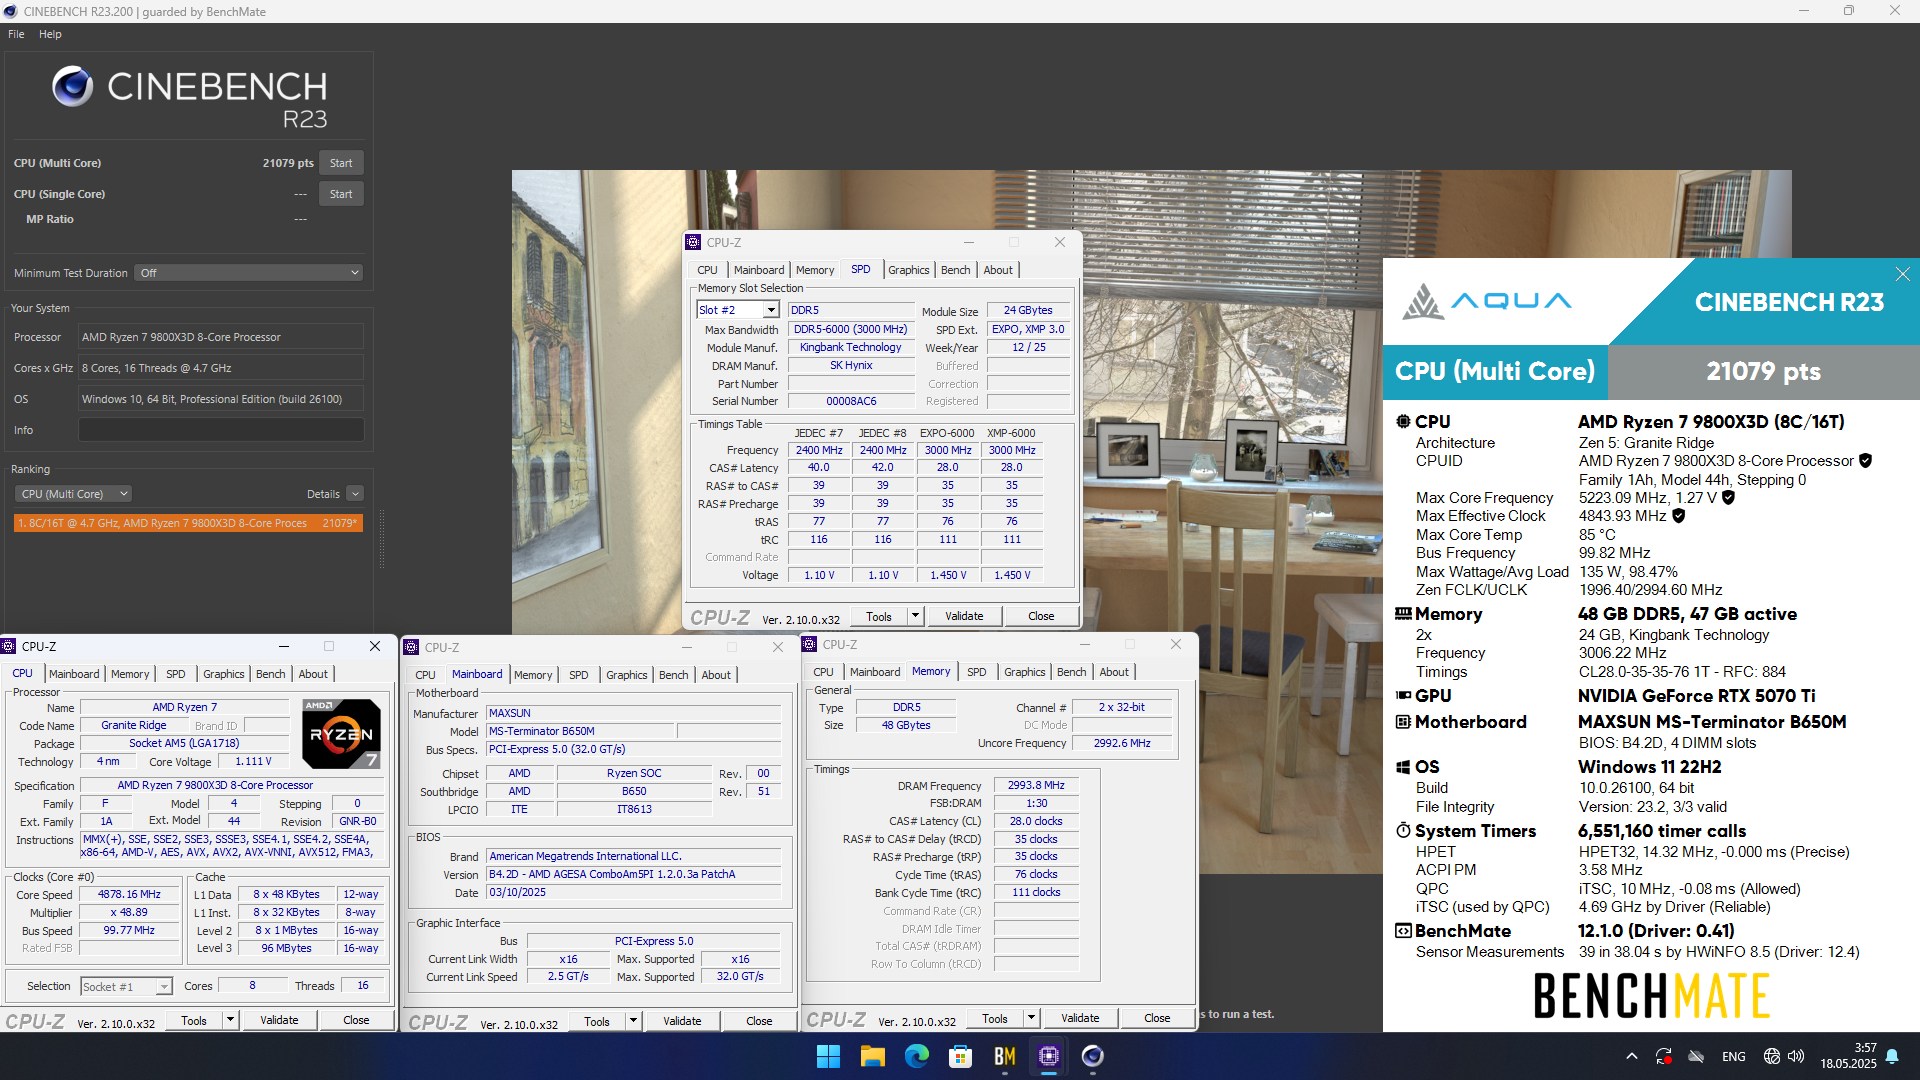Open Tools dropdown arrow in SPD window
The image size is (1920, 1080).
[x=915, y=616]
